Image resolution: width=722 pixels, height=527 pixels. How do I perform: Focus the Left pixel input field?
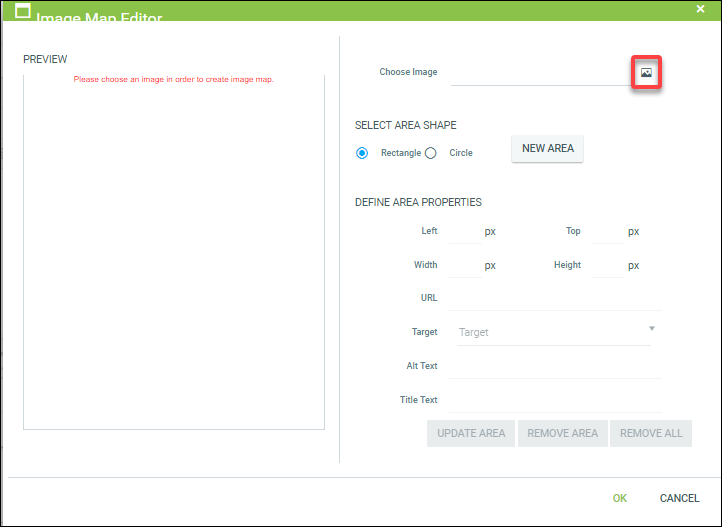coord(464,231)
